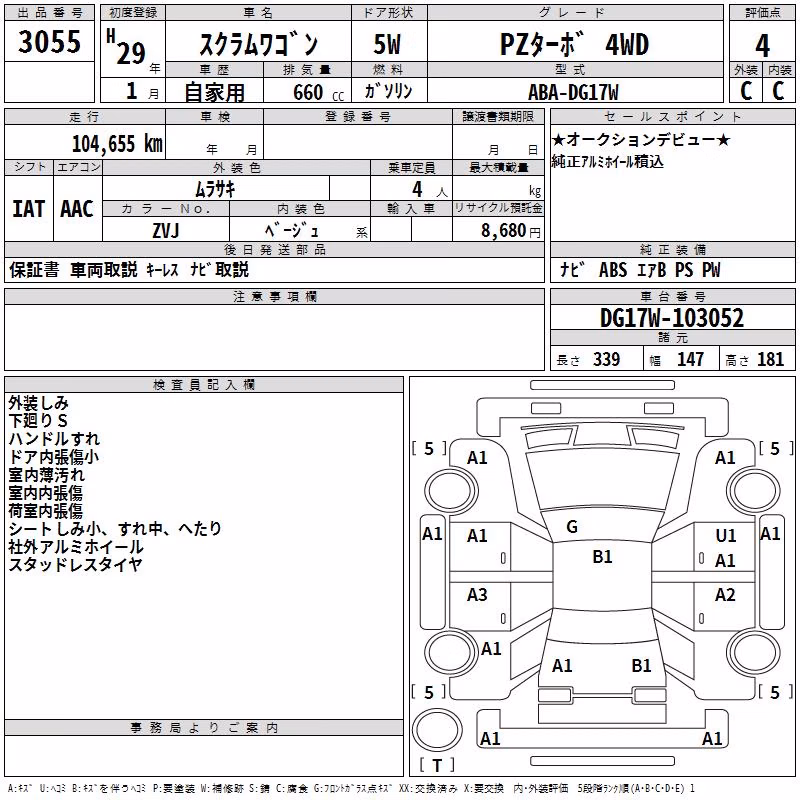Click the recycle deposit 8,680円
Image resolution: width=800 pixels, height=800 pixels.
click(x=511, y=231)
